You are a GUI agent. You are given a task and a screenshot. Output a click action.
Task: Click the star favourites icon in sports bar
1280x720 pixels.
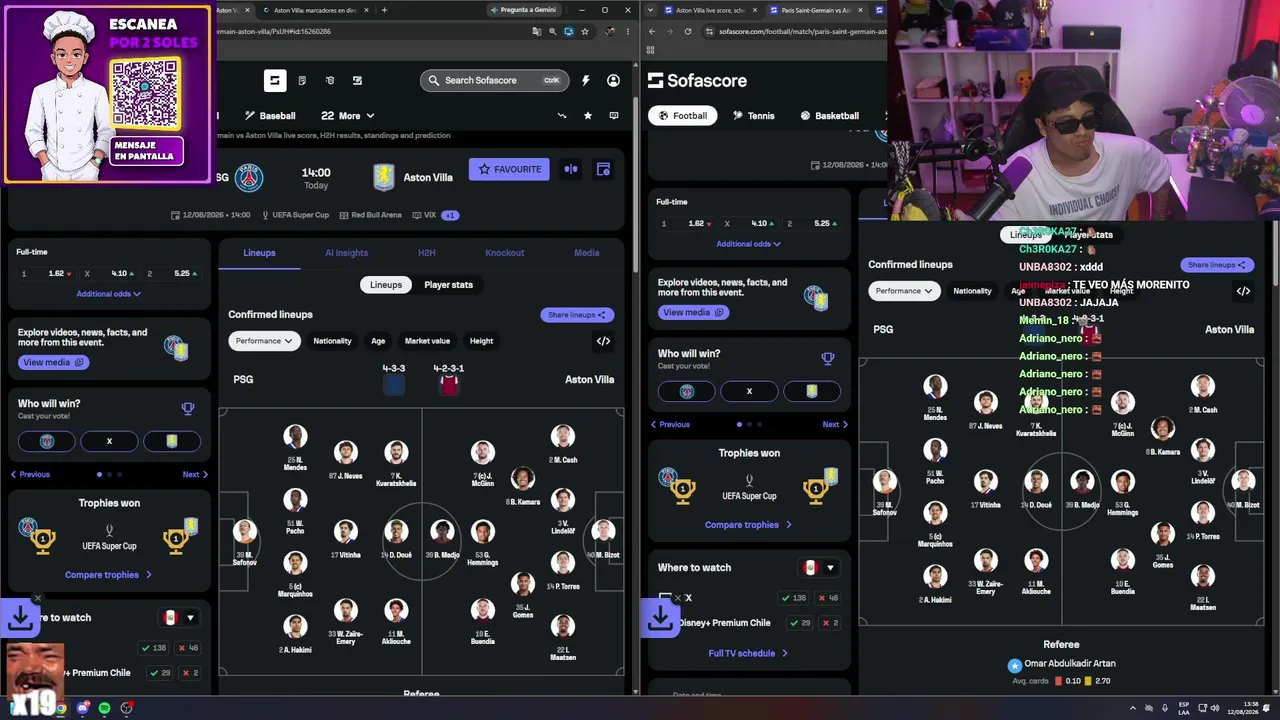588,116
